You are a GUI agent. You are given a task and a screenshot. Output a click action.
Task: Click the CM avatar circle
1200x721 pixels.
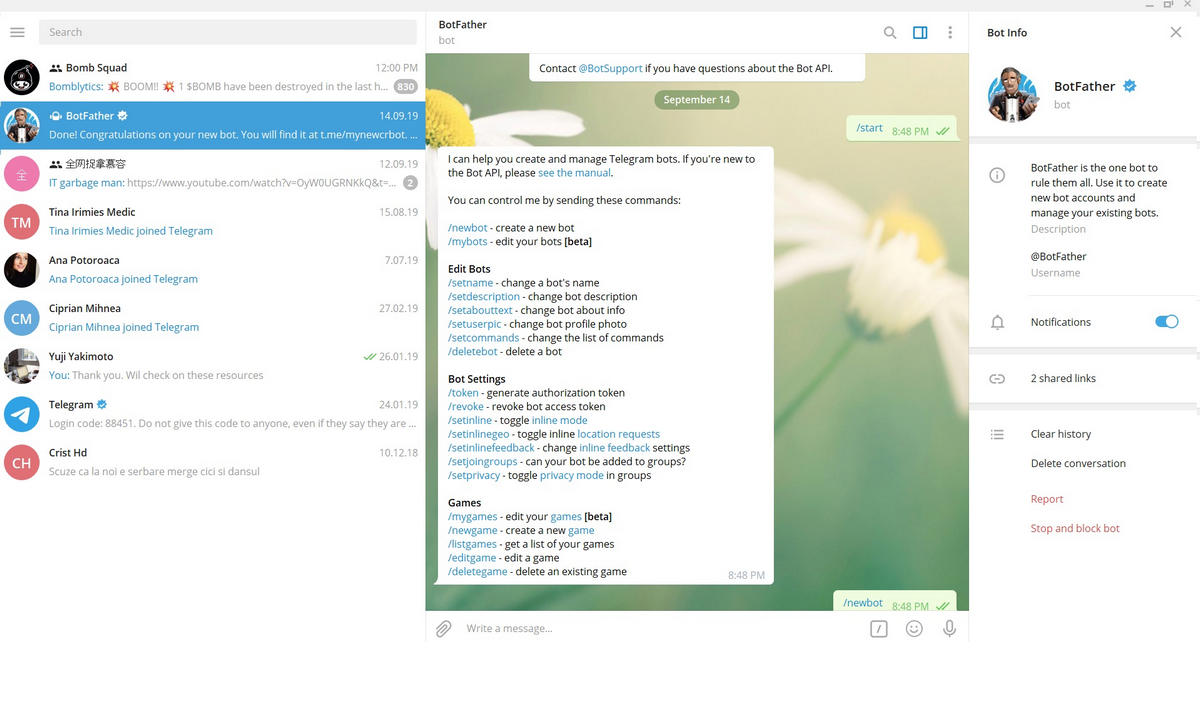pyautogui.click(x=21, y=318)
